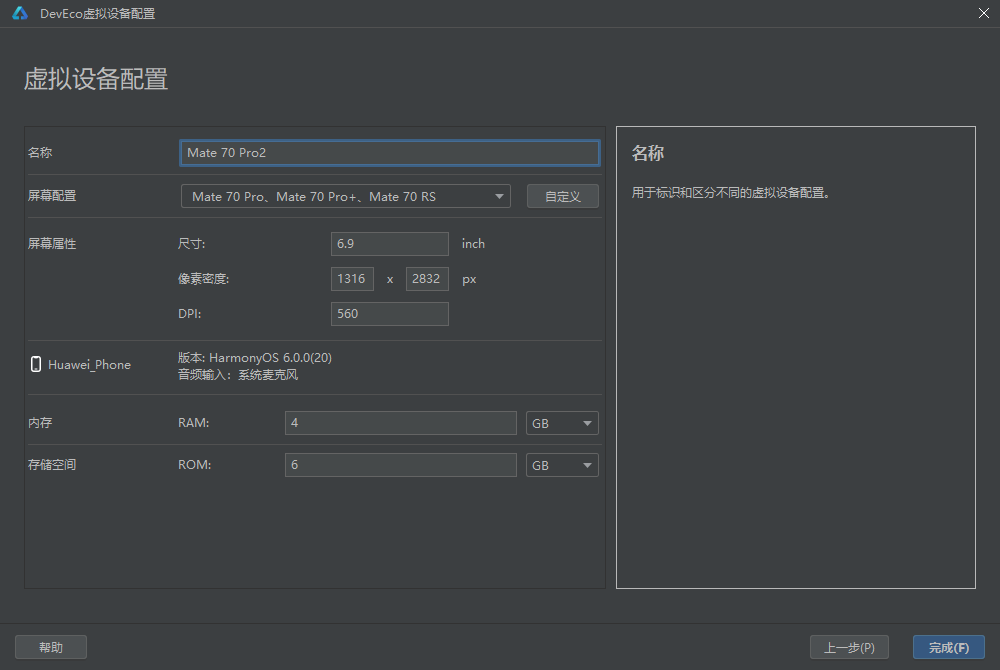Click the 名称 heading in the description panel

647,153
